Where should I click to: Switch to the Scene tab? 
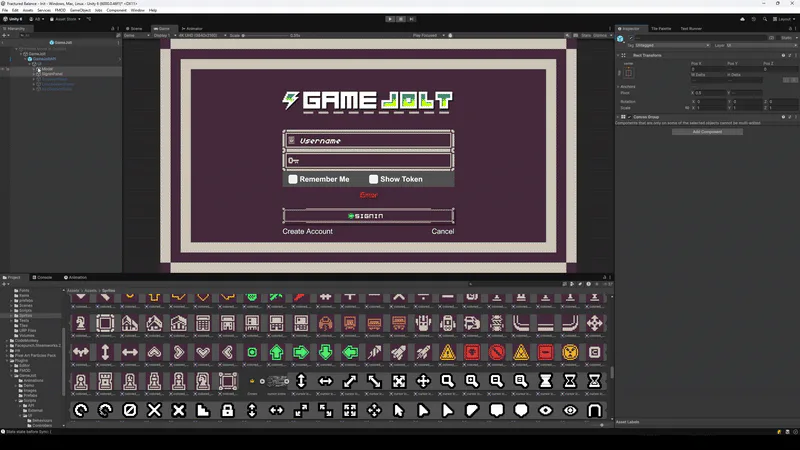tap(136, 29)
